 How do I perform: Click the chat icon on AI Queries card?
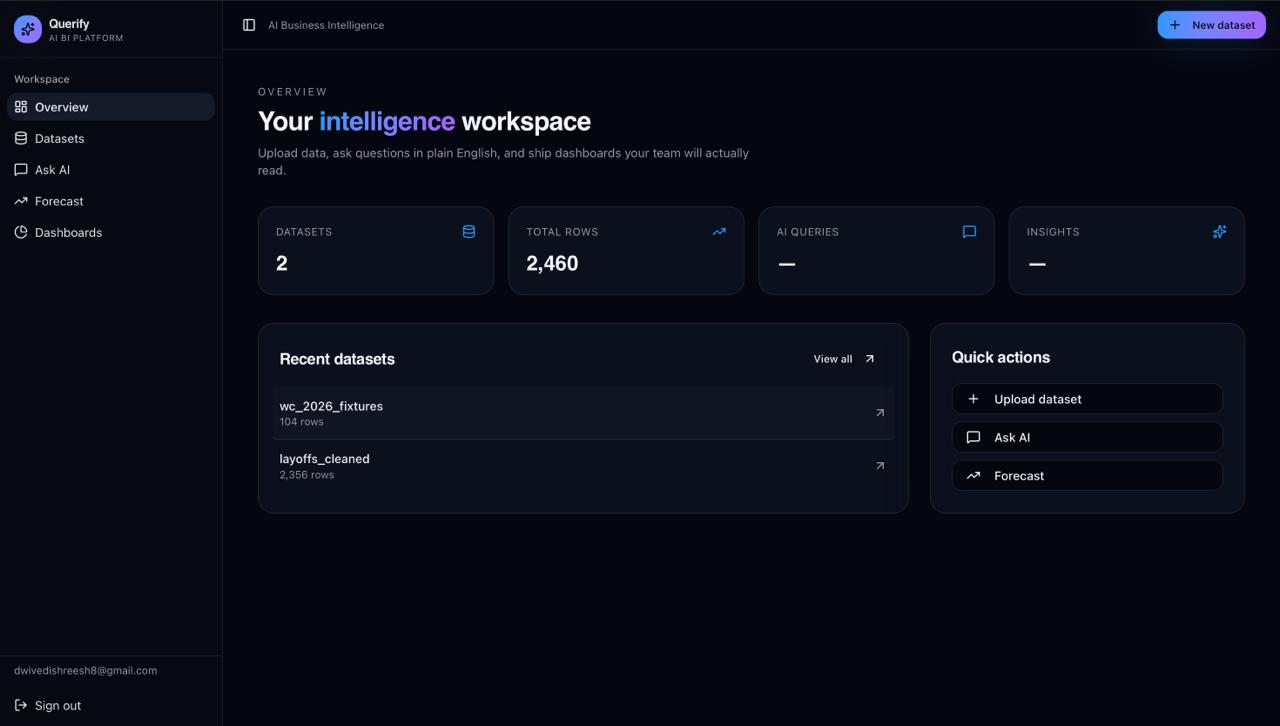[969, 232]
